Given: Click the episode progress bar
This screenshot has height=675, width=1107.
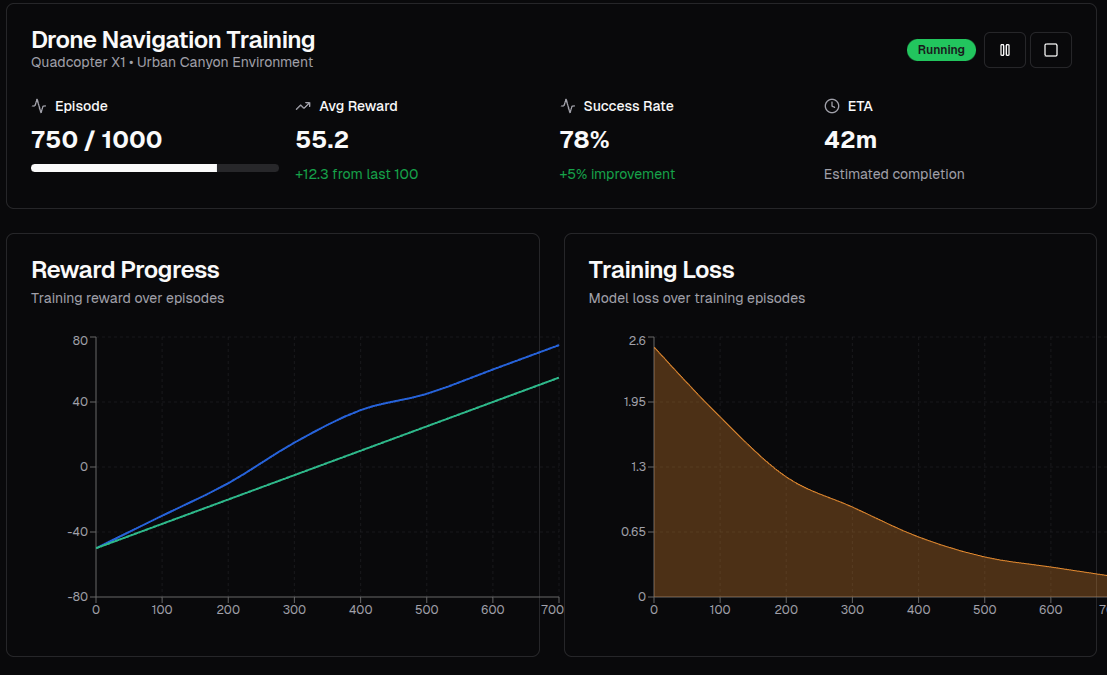Looking at the screenshot, I should (x=155, y=167).
